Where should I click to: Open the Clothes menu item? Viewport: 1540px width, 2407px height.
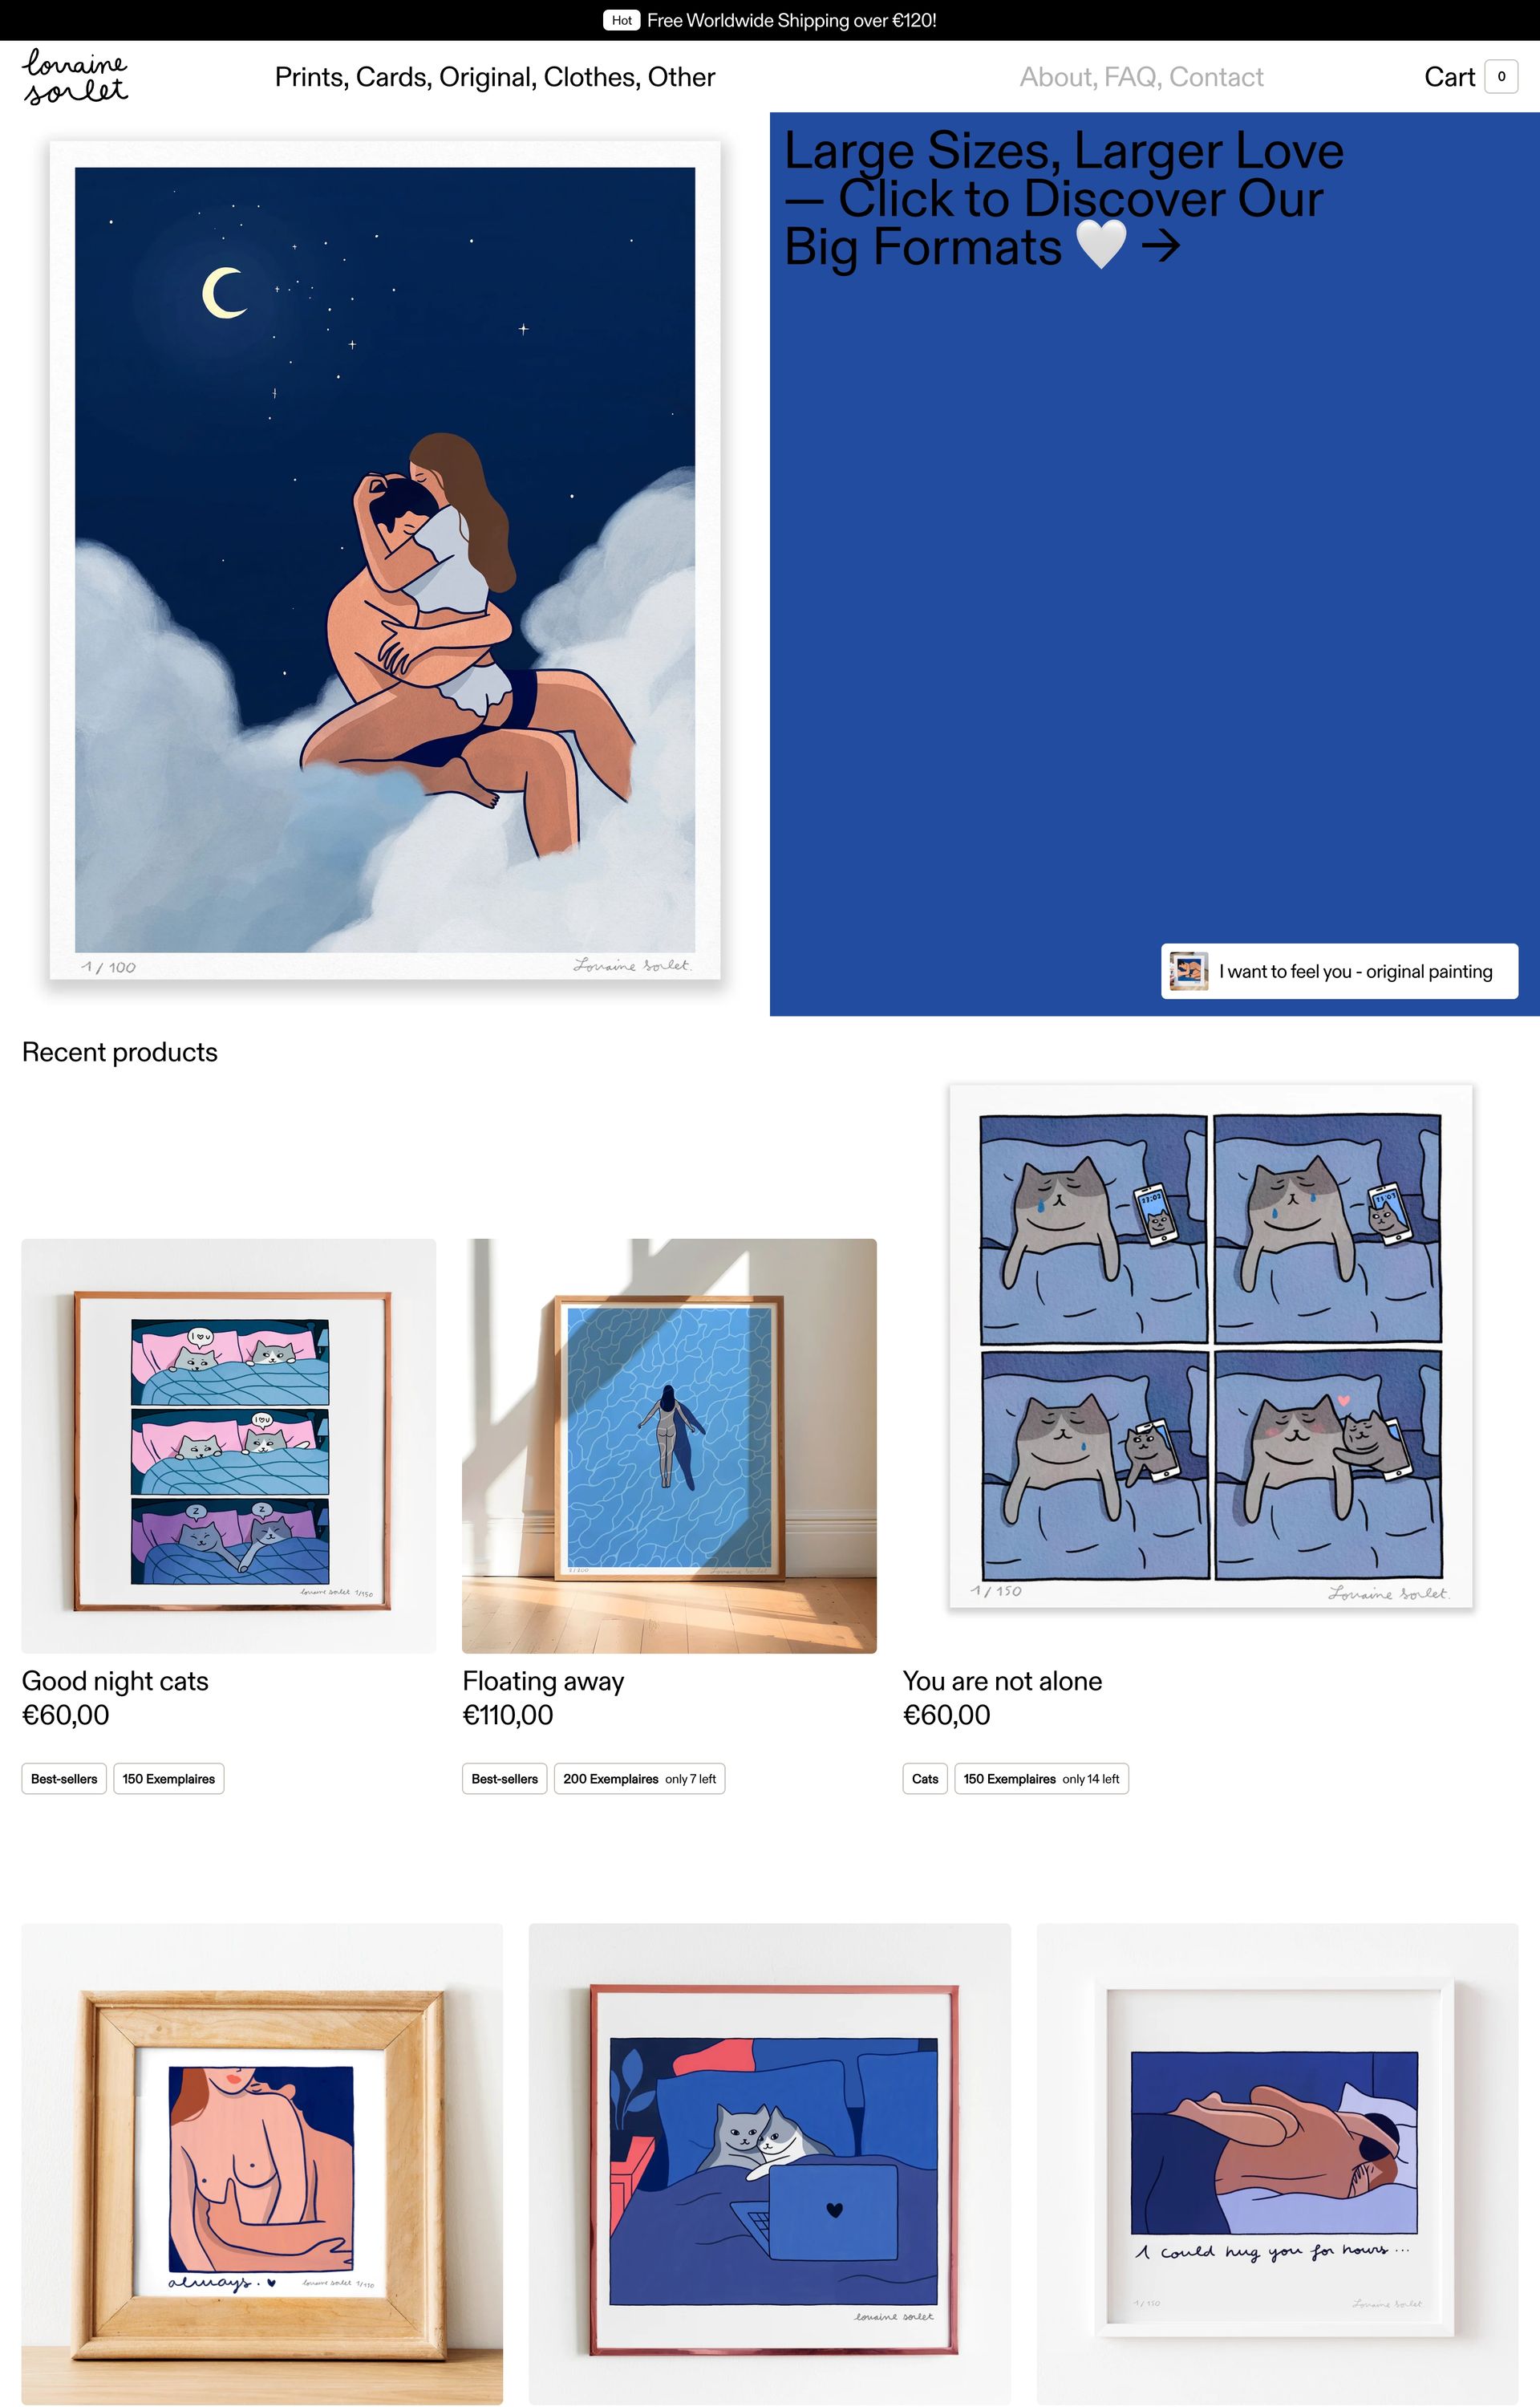coord(592,77)
